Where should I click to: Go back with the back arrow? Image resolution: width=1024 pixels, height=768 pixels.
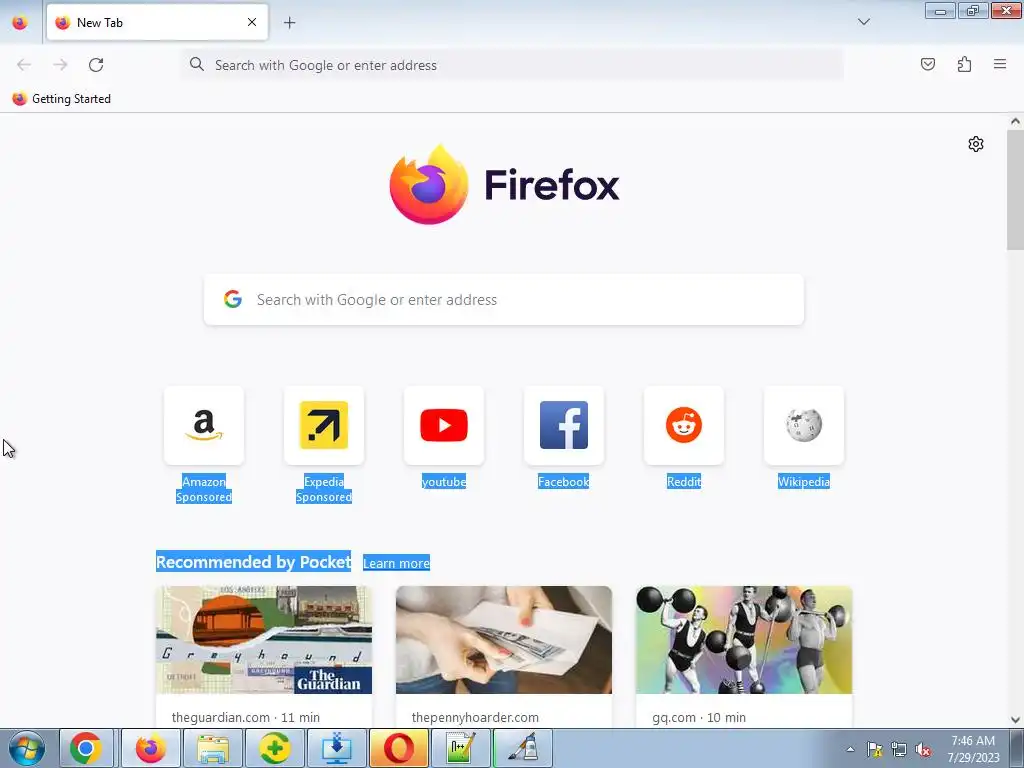(24, 65)
